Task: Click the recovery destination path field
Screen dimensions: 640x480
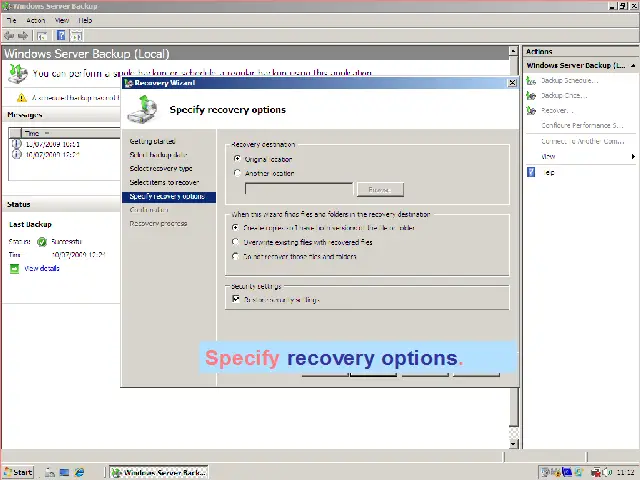Action: (299, 189)
